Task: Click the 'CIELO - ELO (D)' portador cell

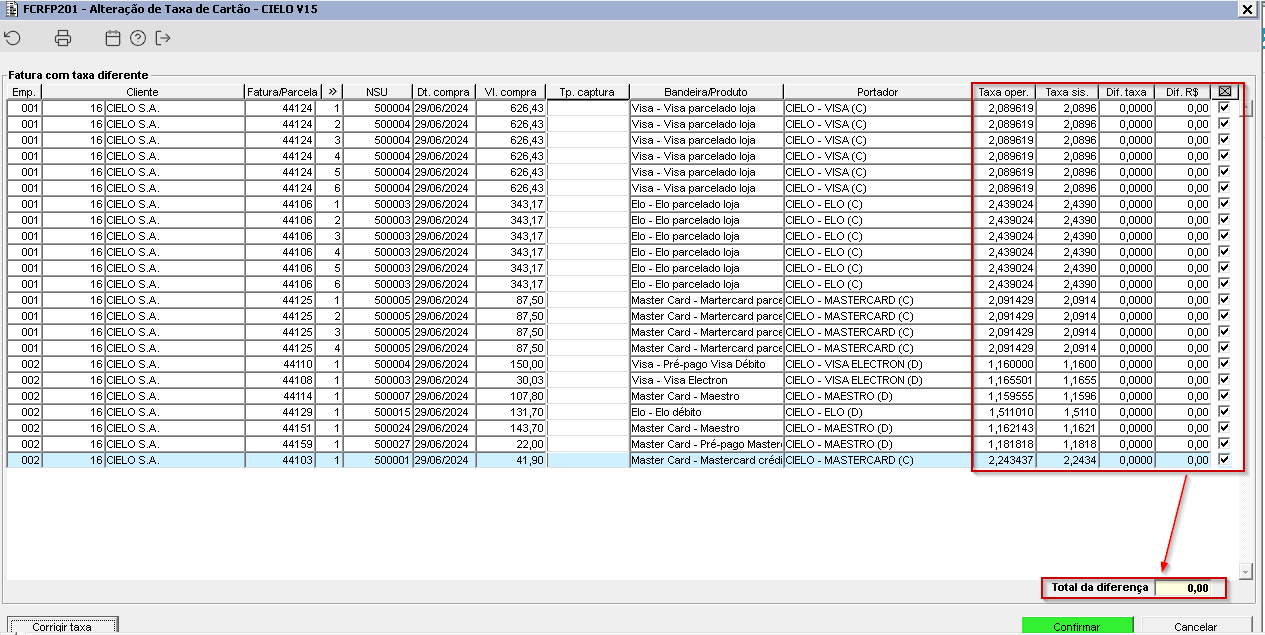Action: coord(877,412)
